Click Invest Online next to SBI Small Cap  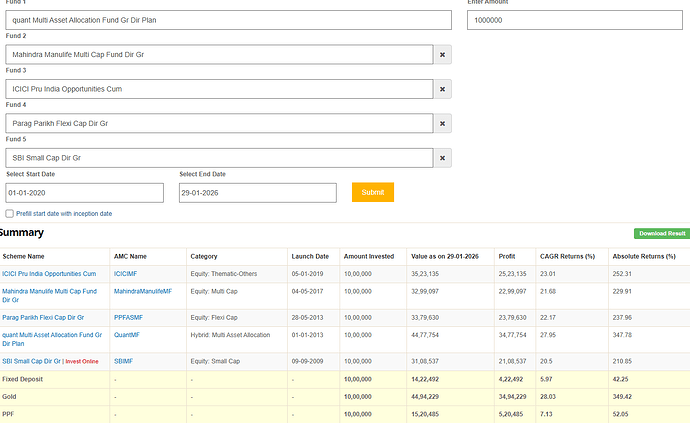click(83, 361)
